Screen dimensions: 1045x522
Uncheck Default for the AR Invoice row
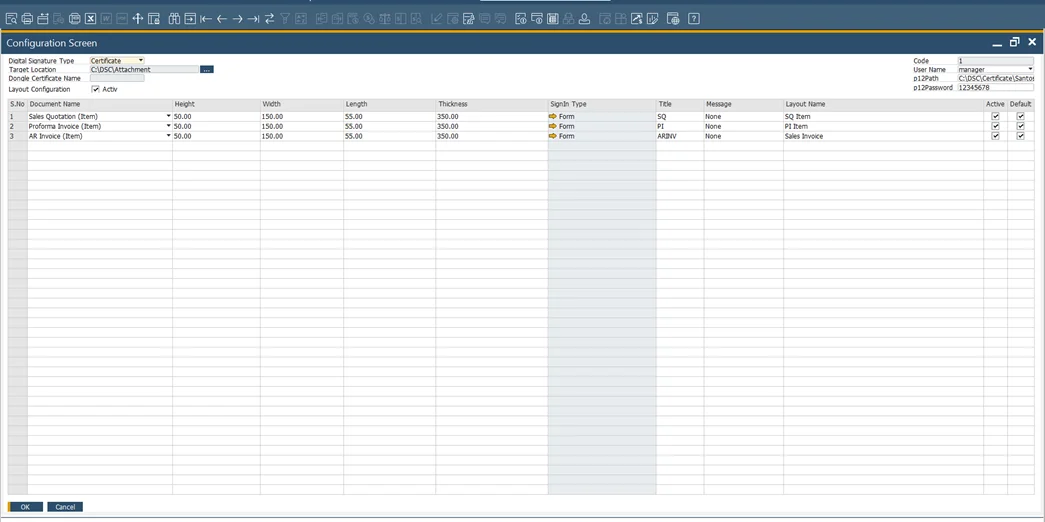[x=1020, y=136]
